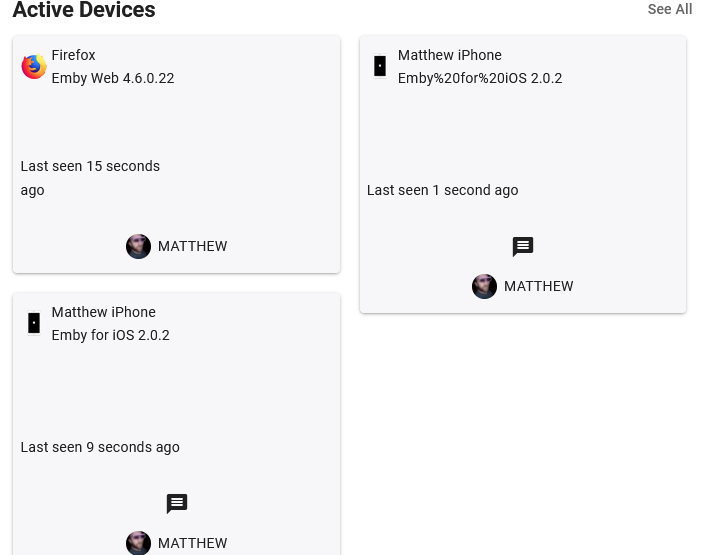This screenshot has height=555, width=715.
Task: Click the Emby Web 4.6.0.22 label
Action: point(113,78)
